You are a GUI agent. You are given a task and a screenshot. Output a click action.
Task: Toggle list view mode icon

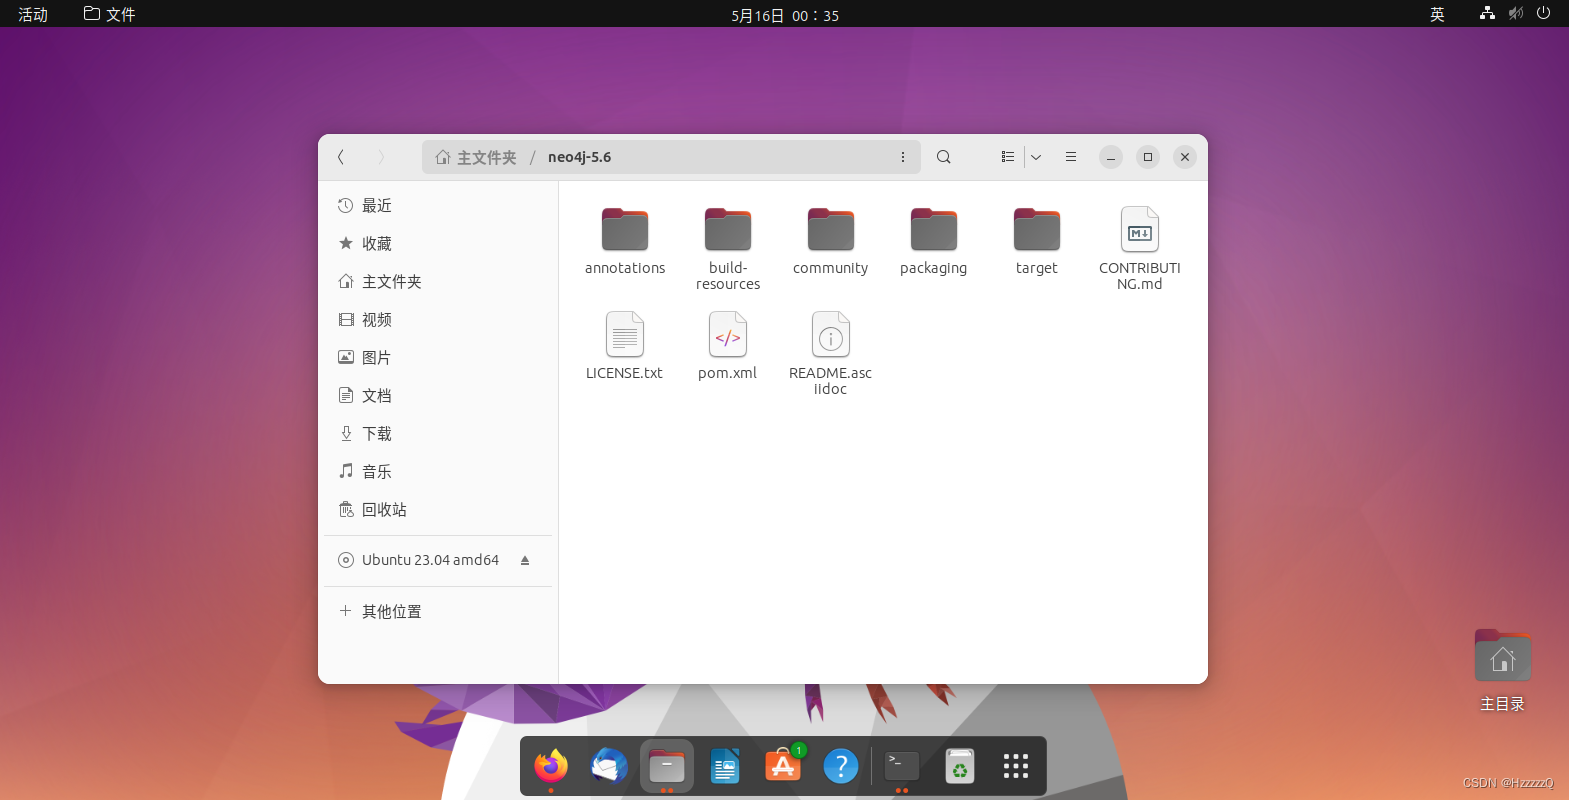click(1007, 157)
